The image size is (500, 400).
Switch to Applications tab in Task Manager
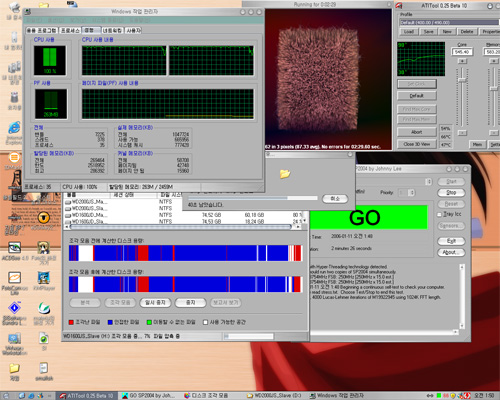click(x=41, y=30)
